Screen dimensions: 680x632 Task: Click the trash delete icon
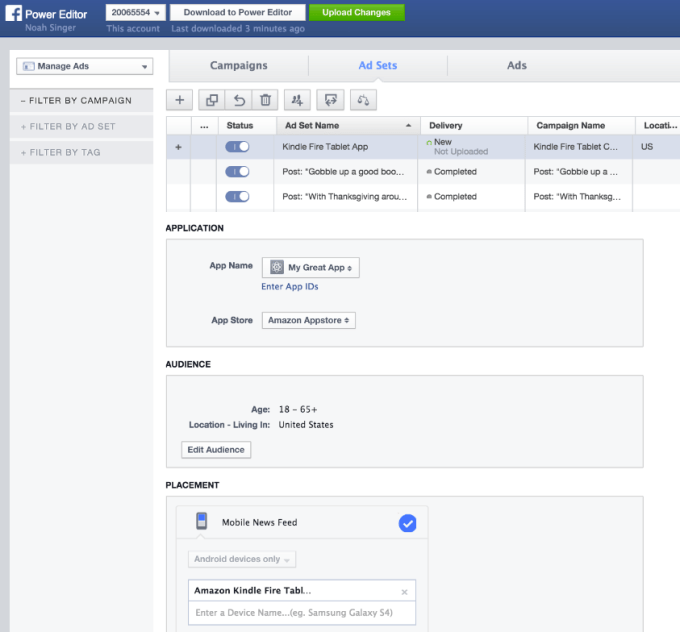coord(265,99)
